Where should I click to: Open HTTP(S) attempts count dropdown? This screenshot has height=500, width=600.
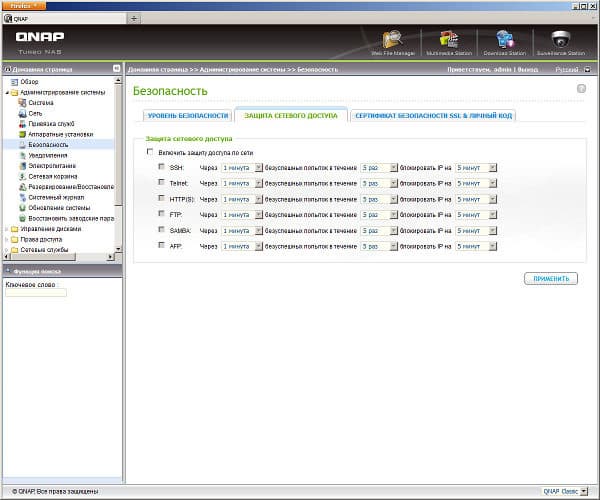379,199
